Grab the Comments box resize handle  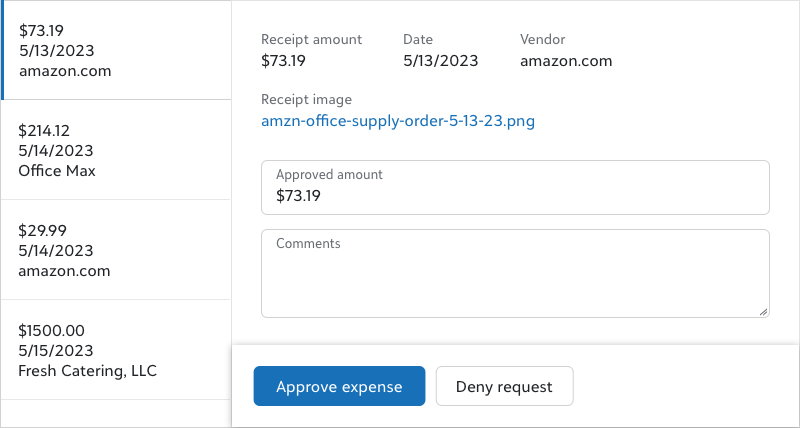[x=763, y=311]
